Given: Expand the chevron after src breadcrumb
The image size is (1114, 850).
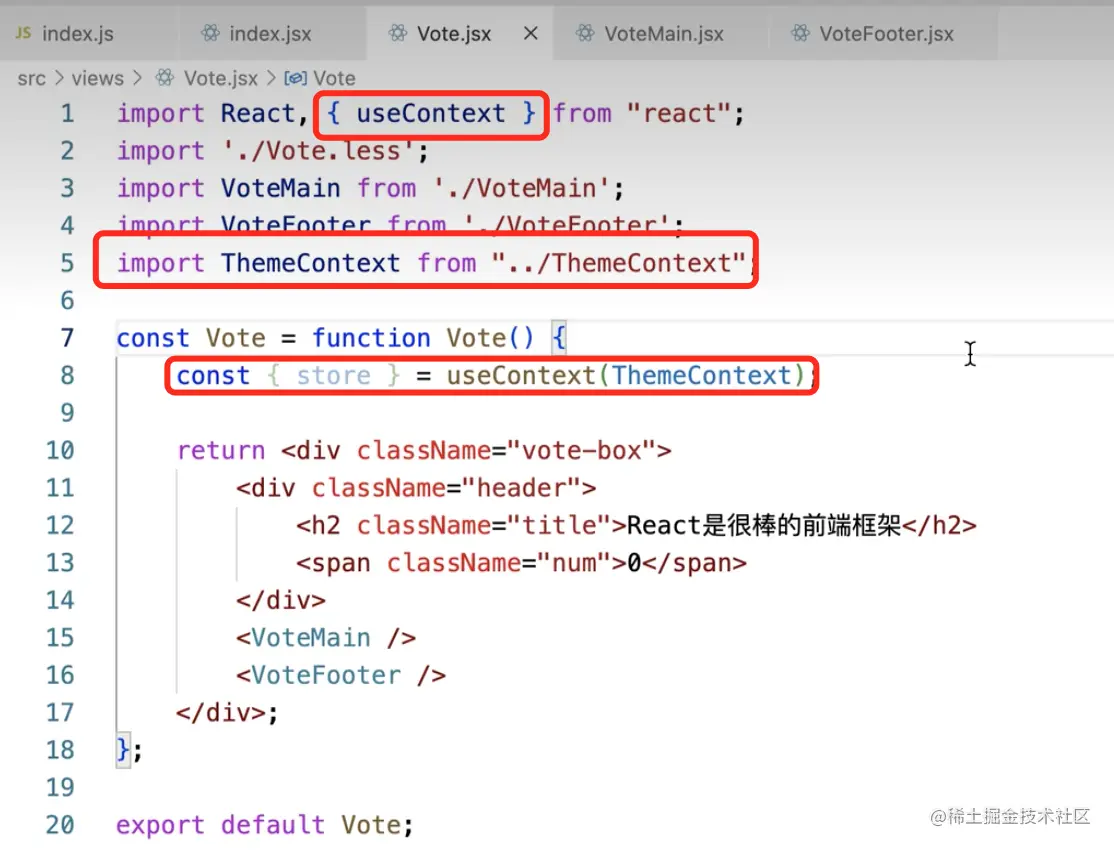Looking at the screenshot, I should (59, 78).
